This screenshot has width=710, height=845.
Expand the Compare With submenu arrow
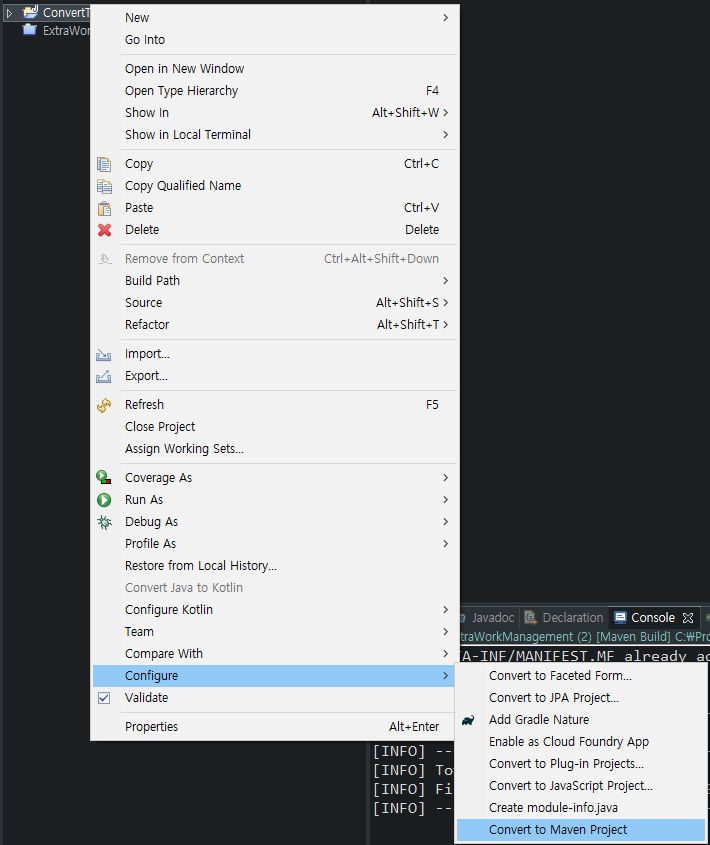[x=445, y=654]
